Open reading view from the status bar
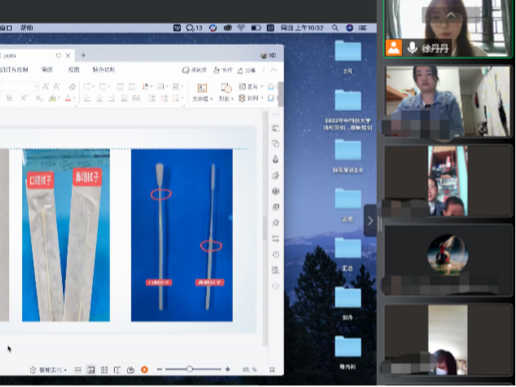The width and height of the screenshot is (516, 387). click(x=117, y=370)
